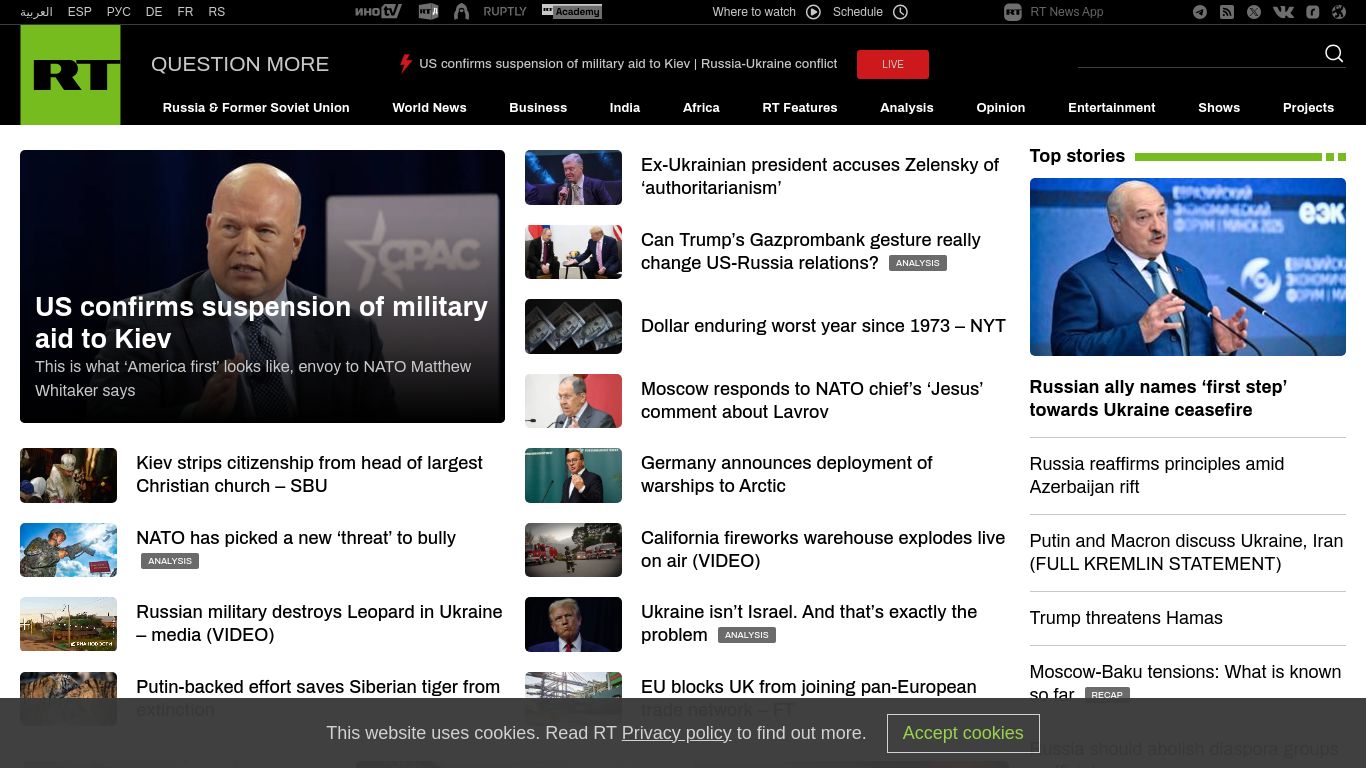Open Russia & Former Soviet Union section
Screen dimensions: 1366x768
click(256, 107)
